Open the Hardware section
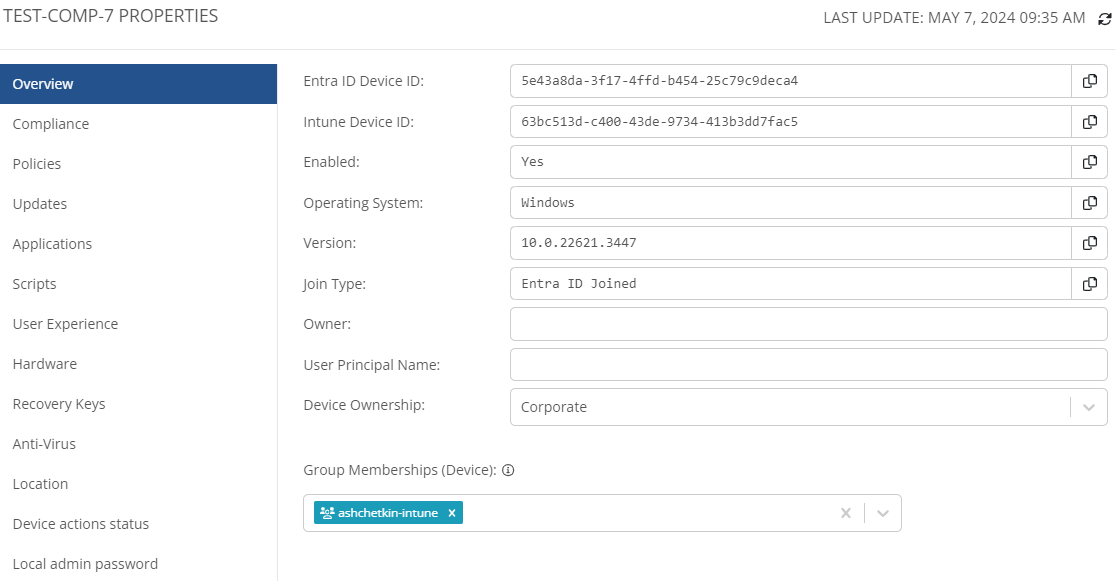Image resolution: width=1115 pixels, height=581 pixels. pyautogui.click(x=139, y=364)
